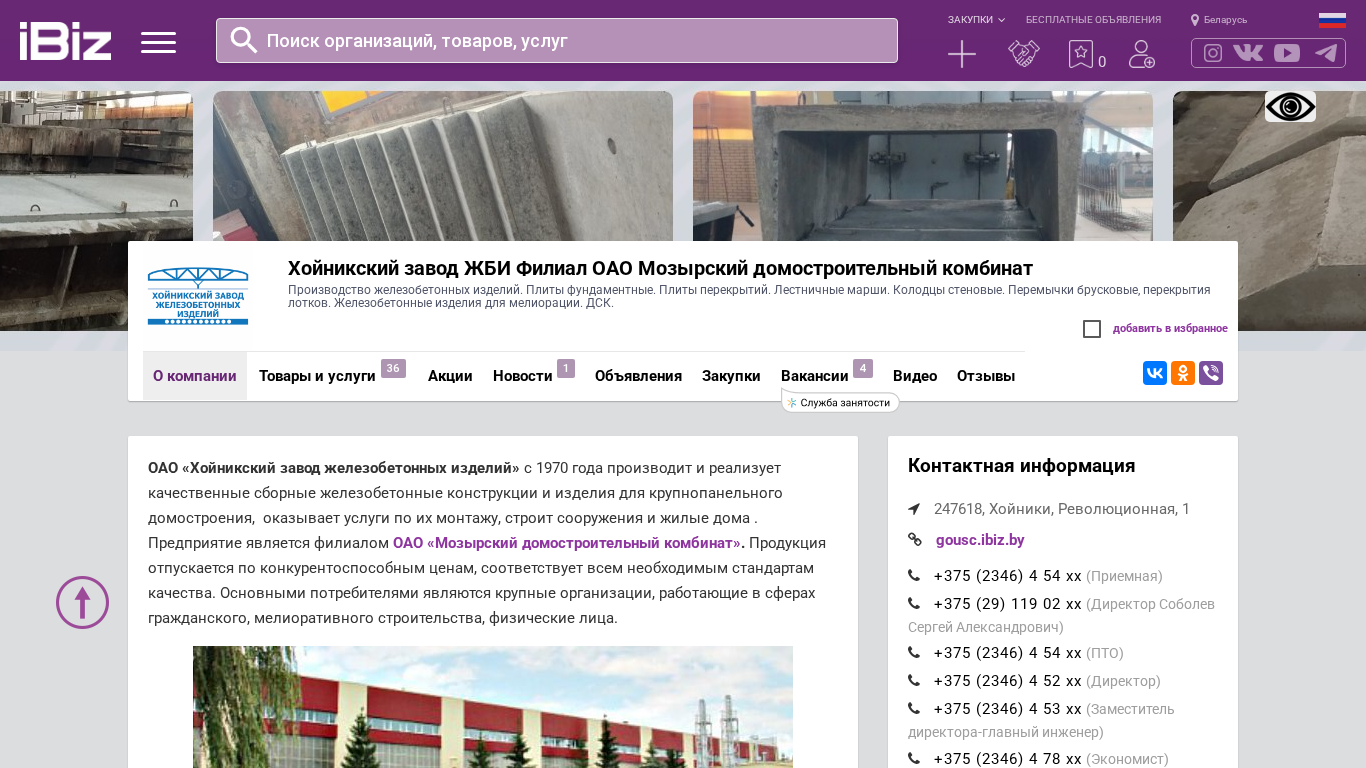Image resolution: width=1366 pixels, height=768 pixels.
Task: Open the handshake partners icon
Action: tap(1024, 54)
